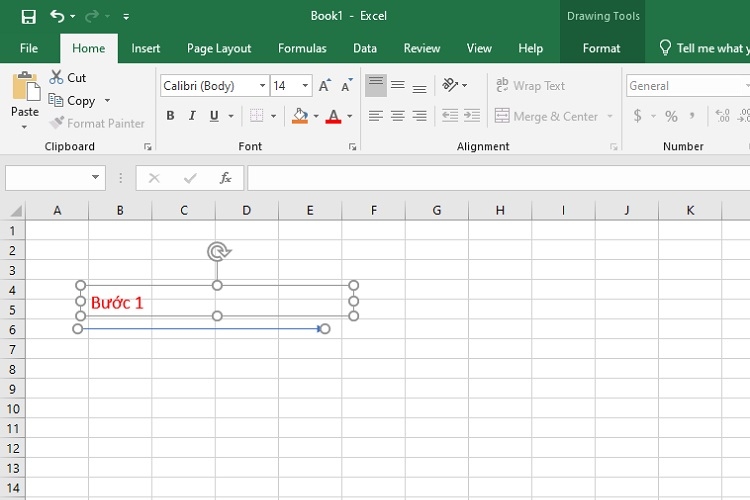Apply Comma Style format

pyautogui.click(x=692, y=116)
